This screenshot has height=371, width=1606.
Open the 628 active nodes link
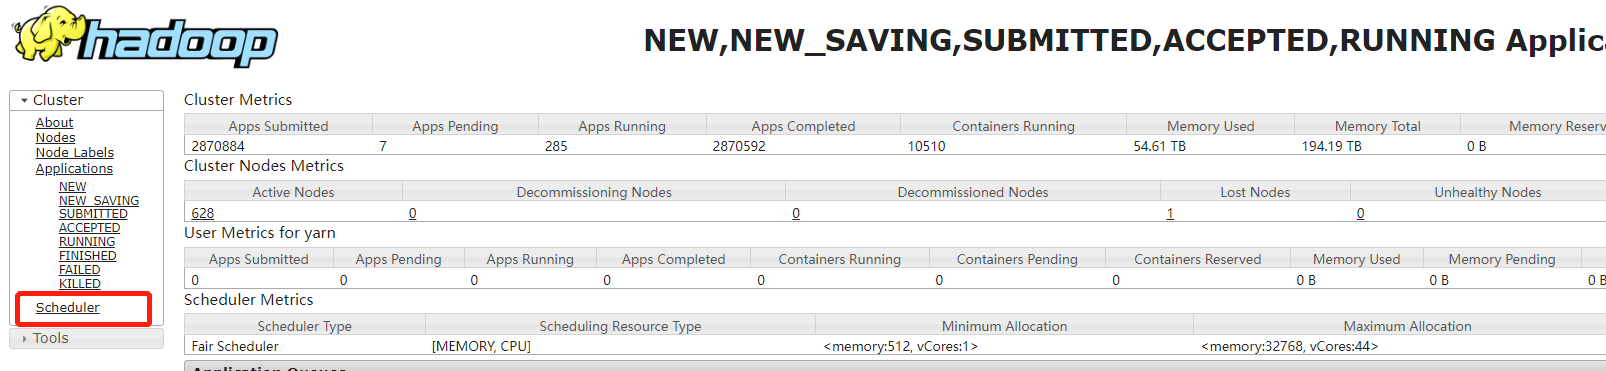pos(203,213)
